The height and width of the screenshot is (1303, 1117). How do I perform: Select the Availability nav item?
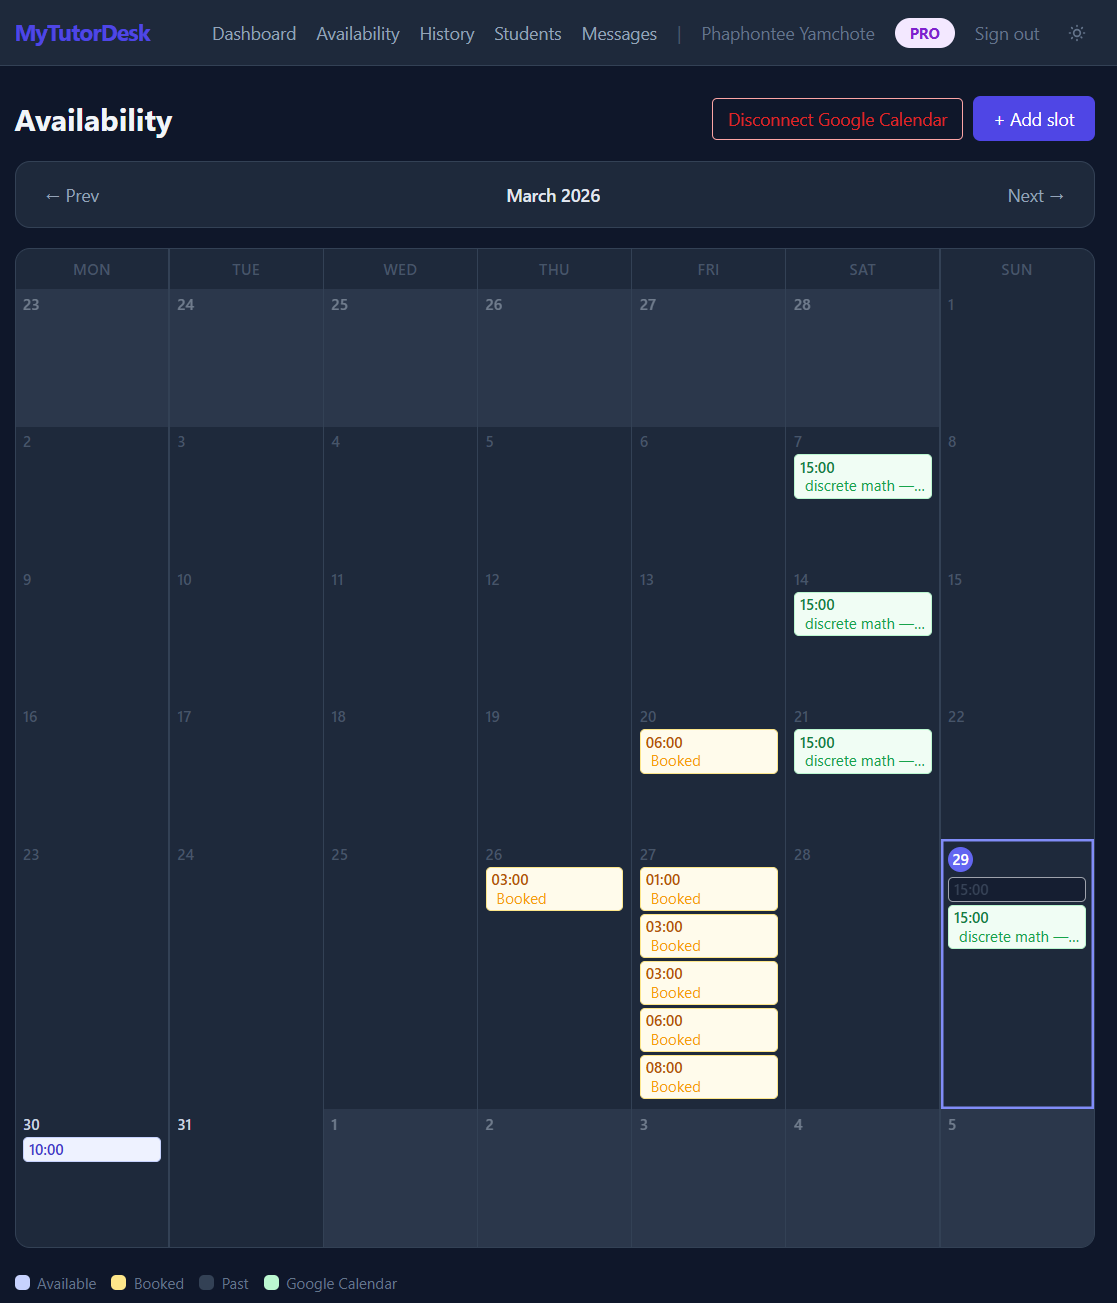point(357,33)
